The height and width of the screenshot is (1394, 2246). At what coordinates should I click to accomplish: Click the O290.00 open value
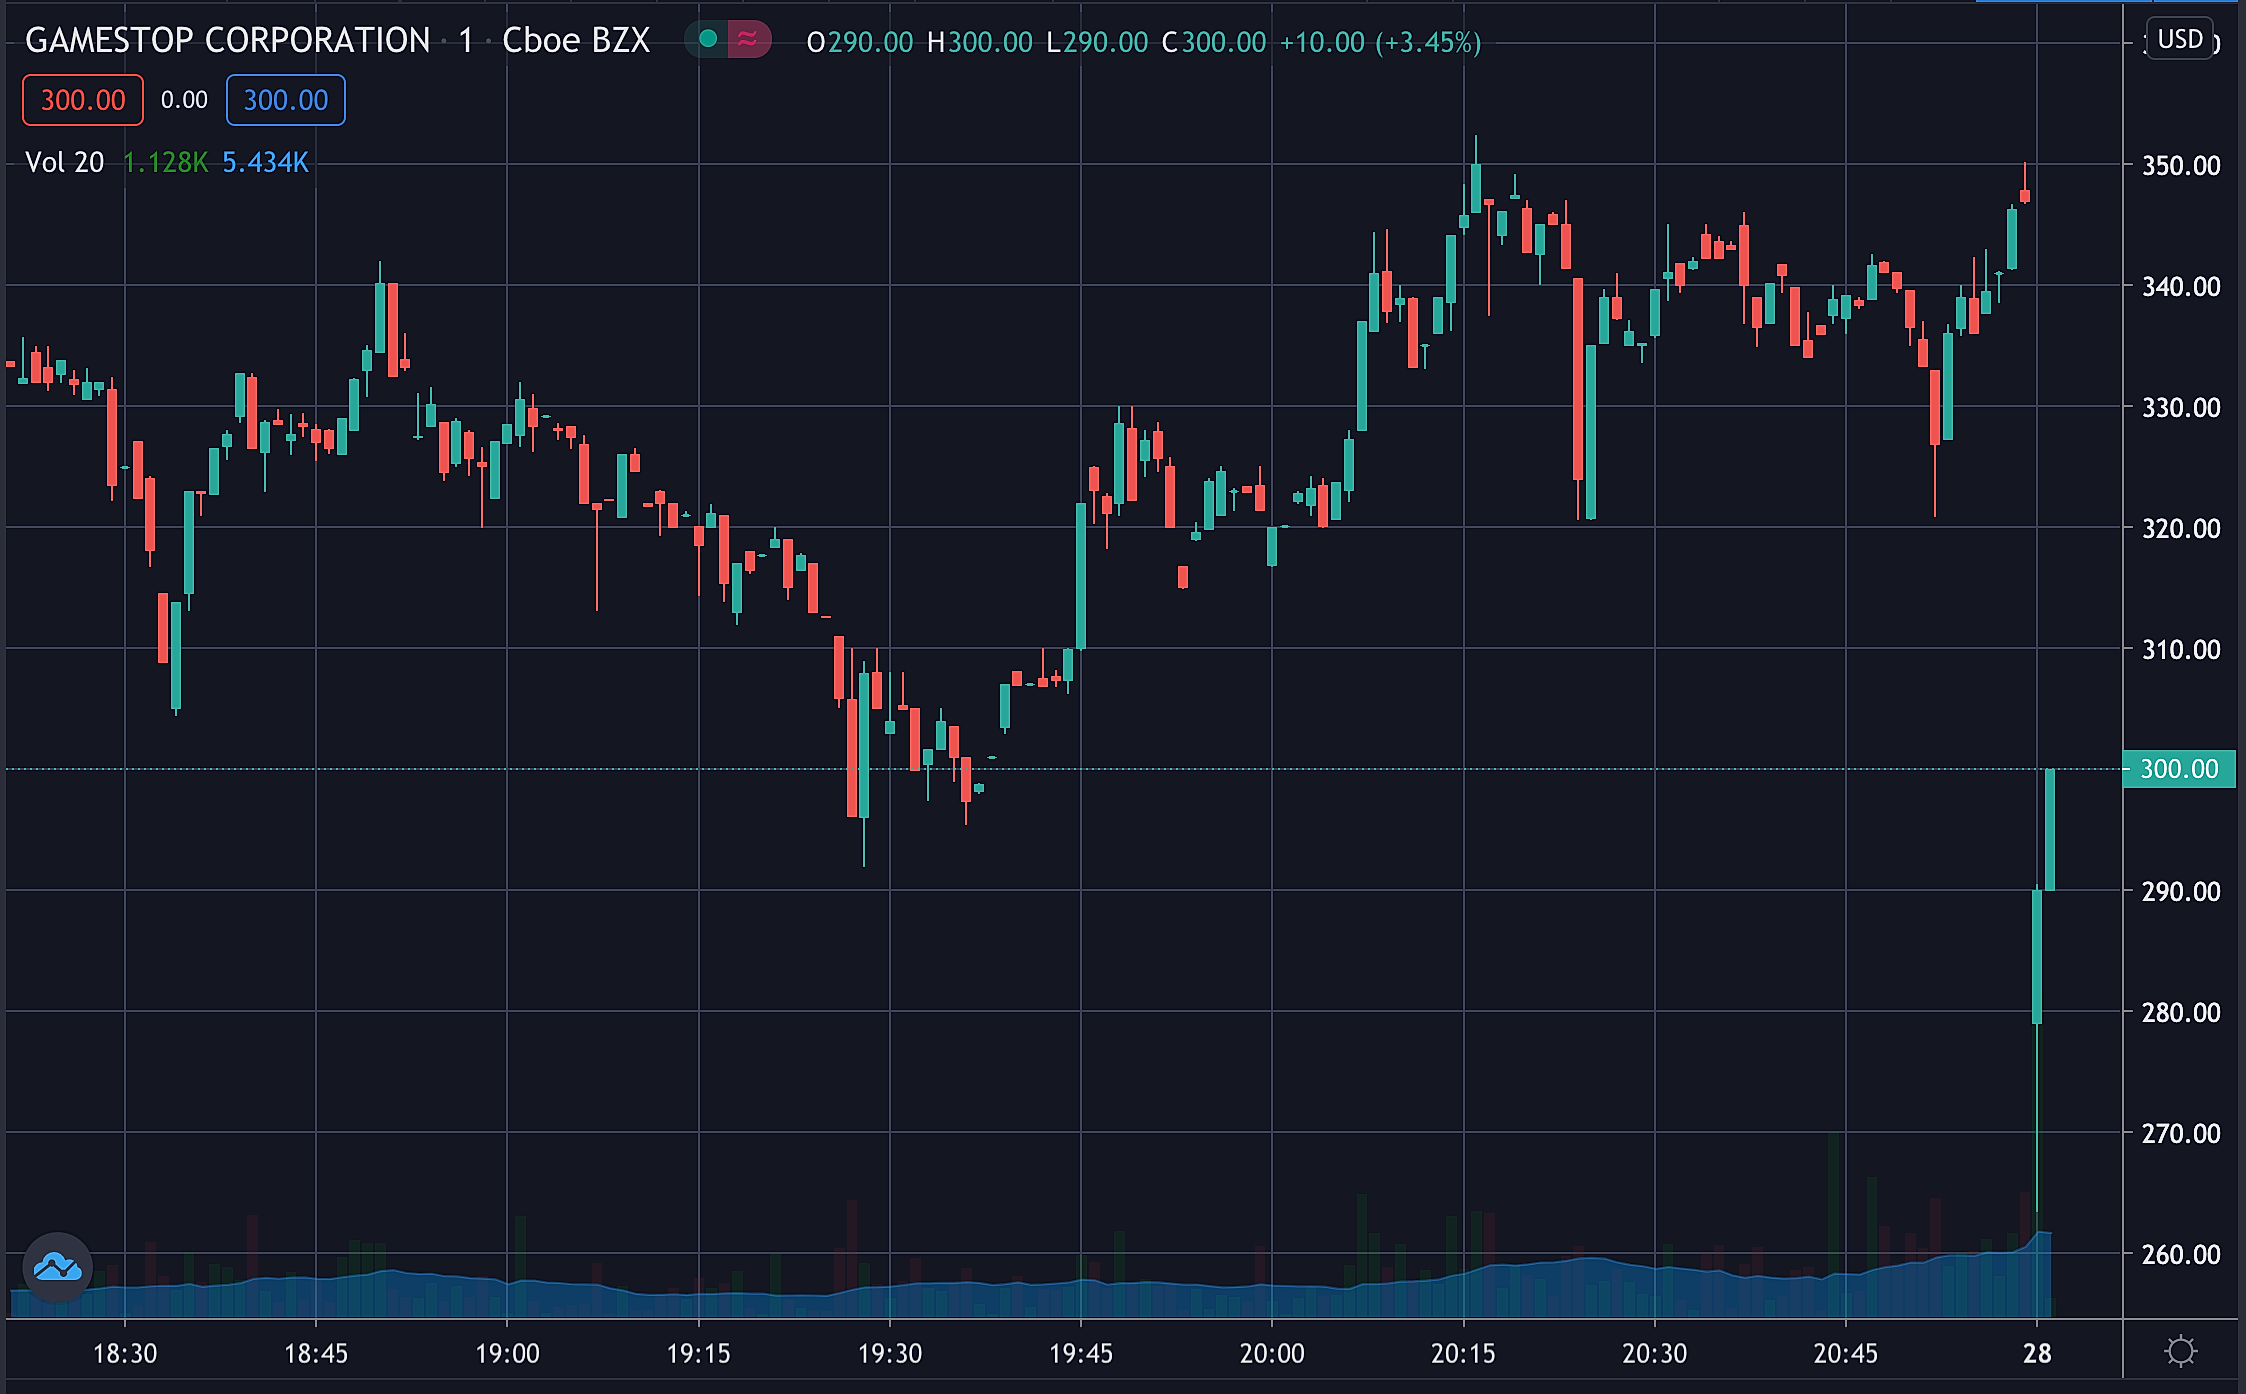(860, 42)
